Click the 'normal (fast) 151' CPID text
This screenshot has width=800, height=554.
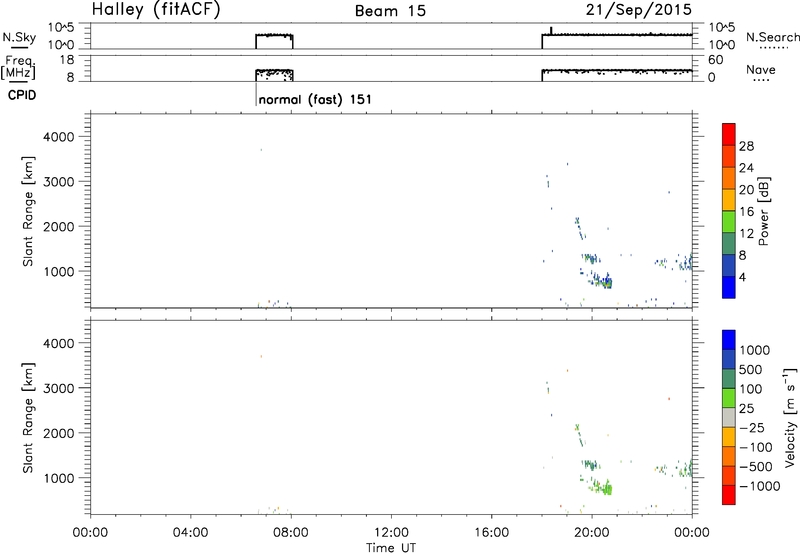point(315,99)
